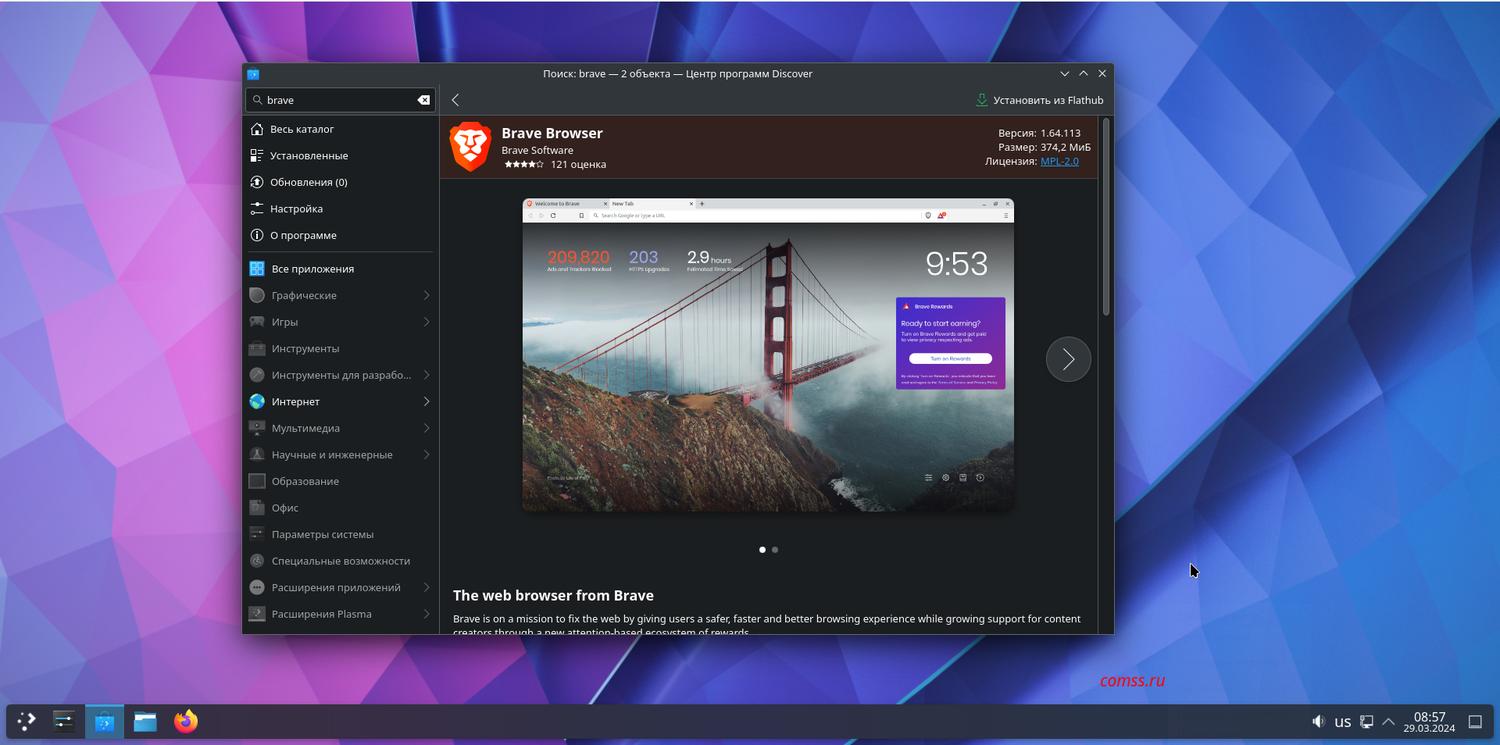
Task: Expand the Расширения приложений category
Action: tap(427, 588)
